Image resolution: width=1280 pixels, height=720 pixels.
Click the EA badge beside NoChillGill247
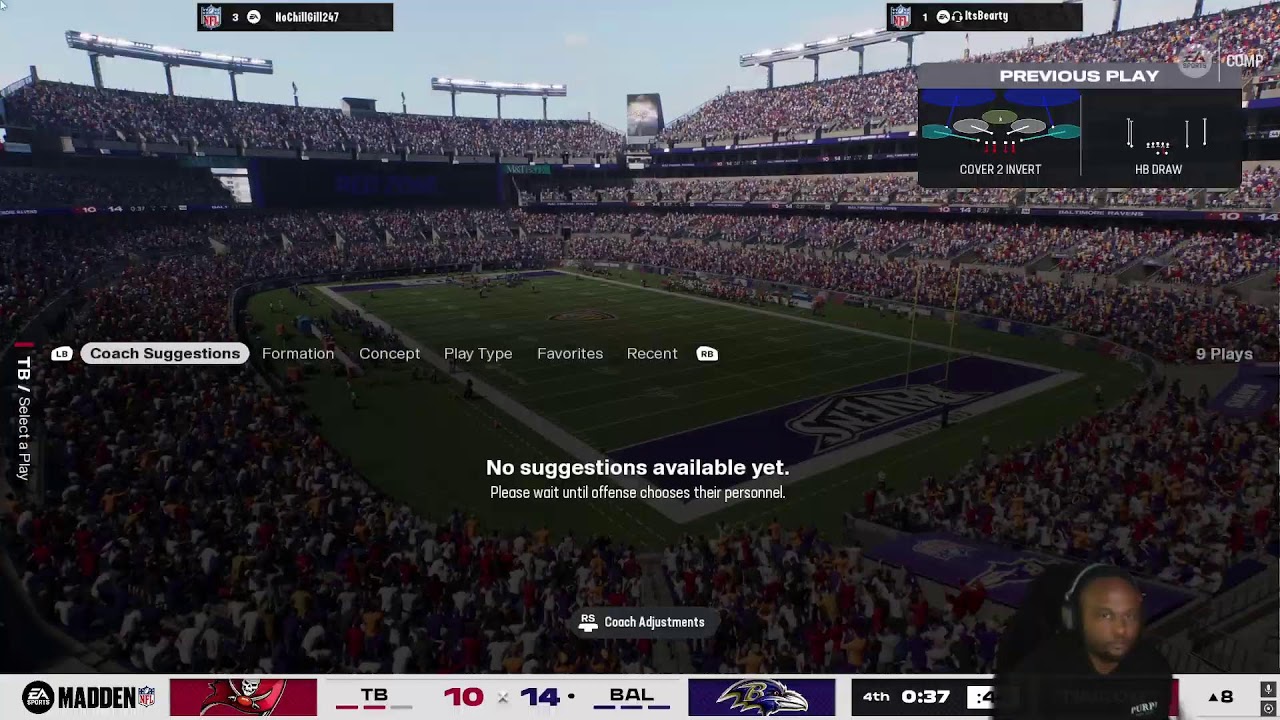(x=254, y=17)
